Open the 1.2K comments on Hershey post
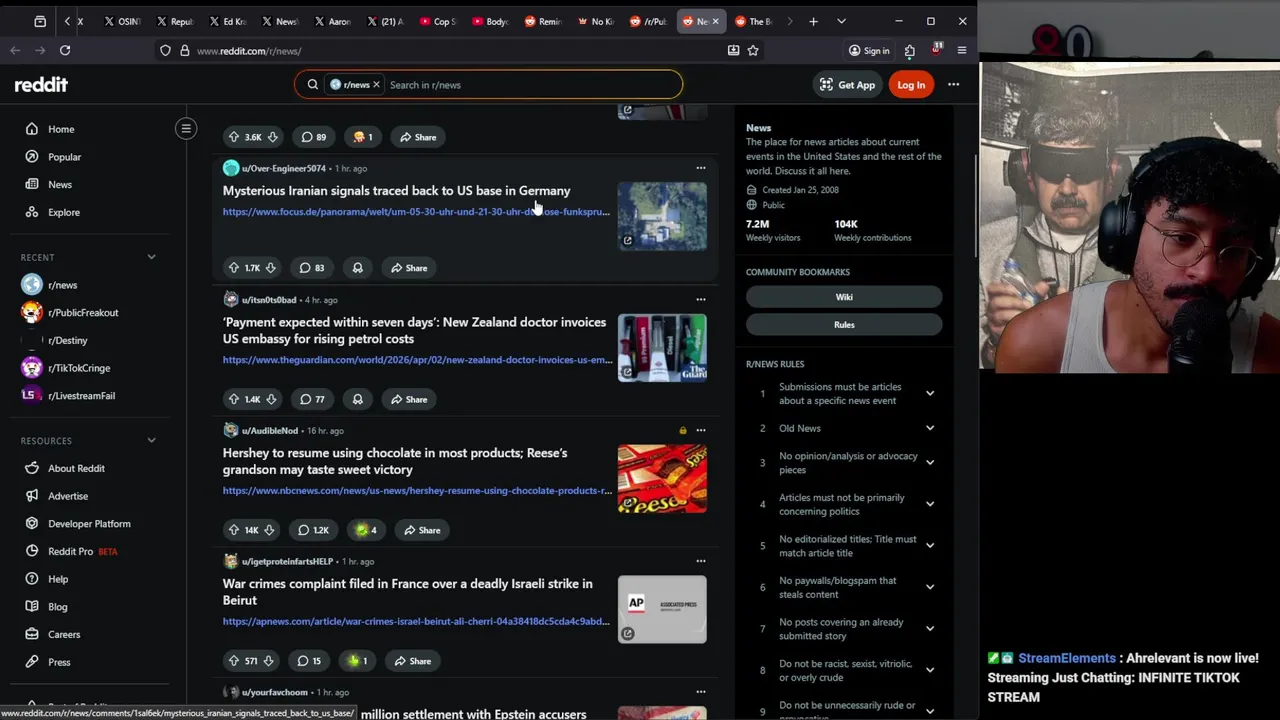1280x720 pixels. coord(314,530)
